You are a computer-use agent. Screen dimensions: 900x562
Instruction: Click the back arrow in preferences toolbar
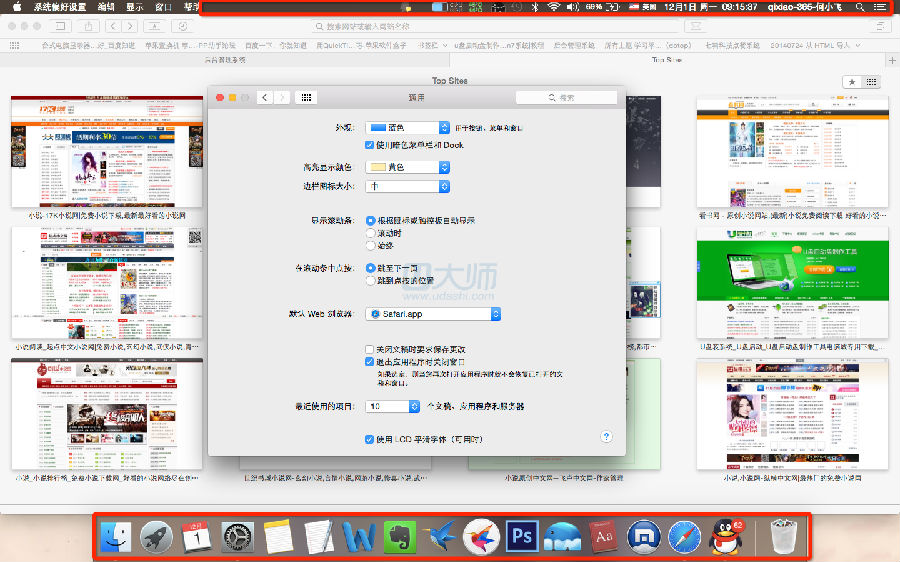tap(264, 97)
